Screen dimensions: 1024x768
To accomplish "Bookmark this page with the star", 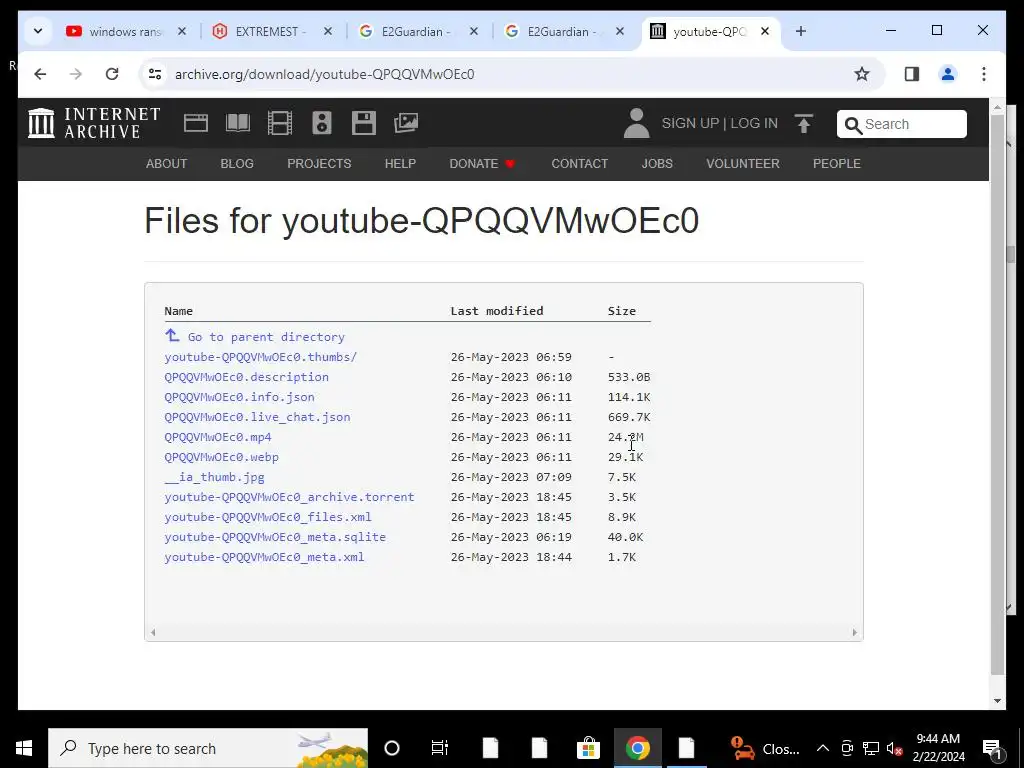I will tap(862, 74).
